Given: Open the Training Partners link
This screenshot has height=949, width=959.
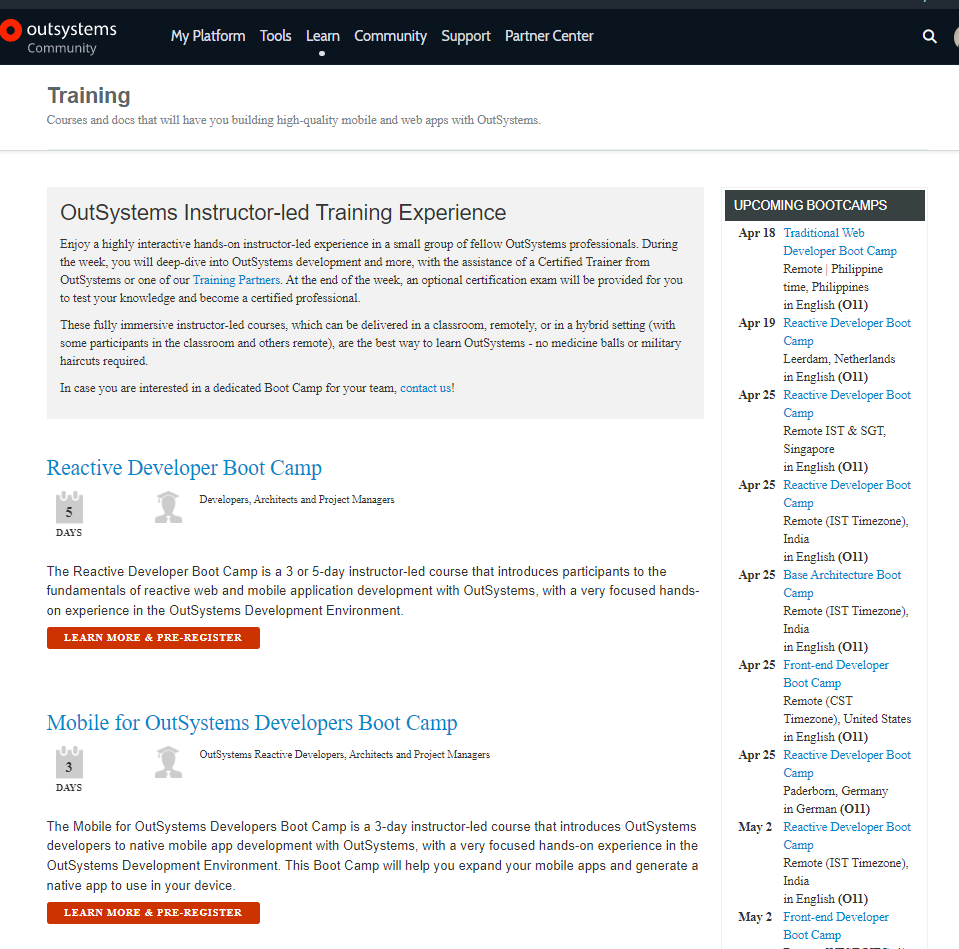Looking at the screenshot, I should point(236,280).
